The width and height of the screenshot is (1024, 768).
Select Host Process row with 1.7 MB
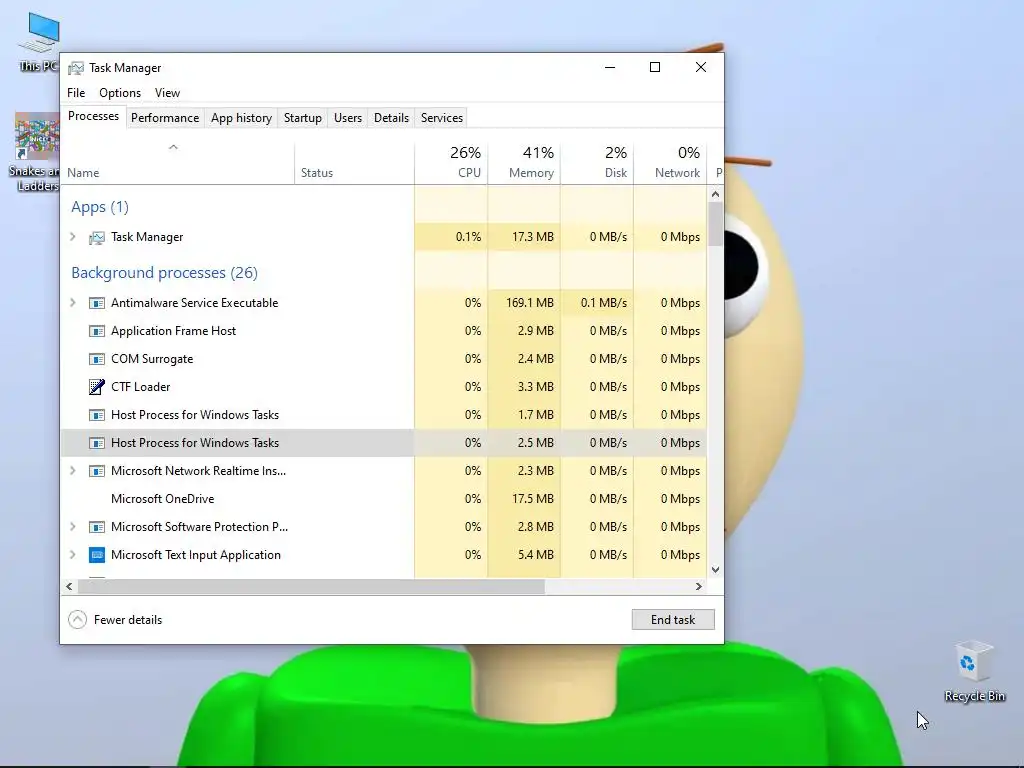click(x=384, y=415)
